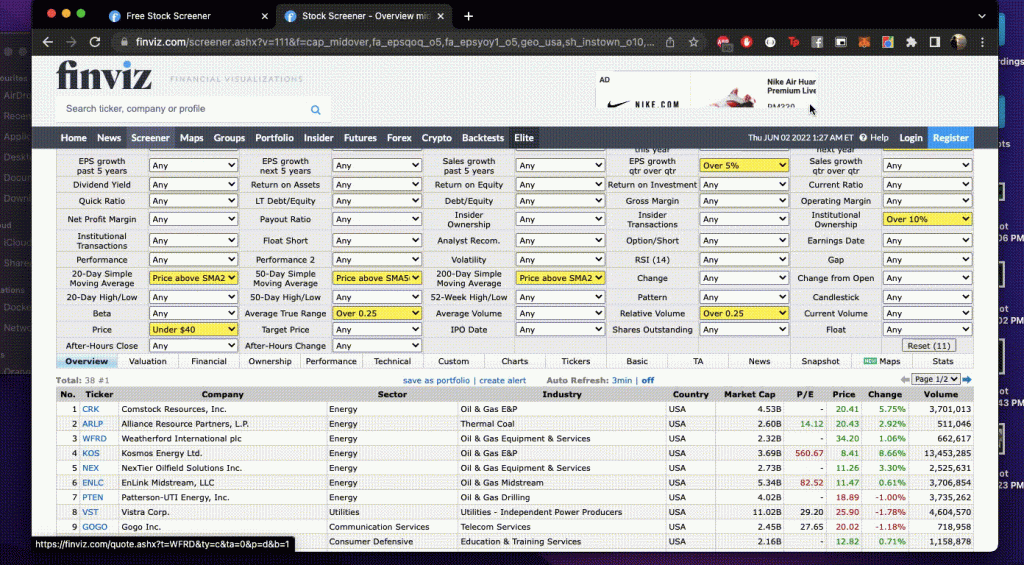Open the Page 1/2 selector dropdown
Viewport: 1024px width, 565px height.
pos(936,380)
